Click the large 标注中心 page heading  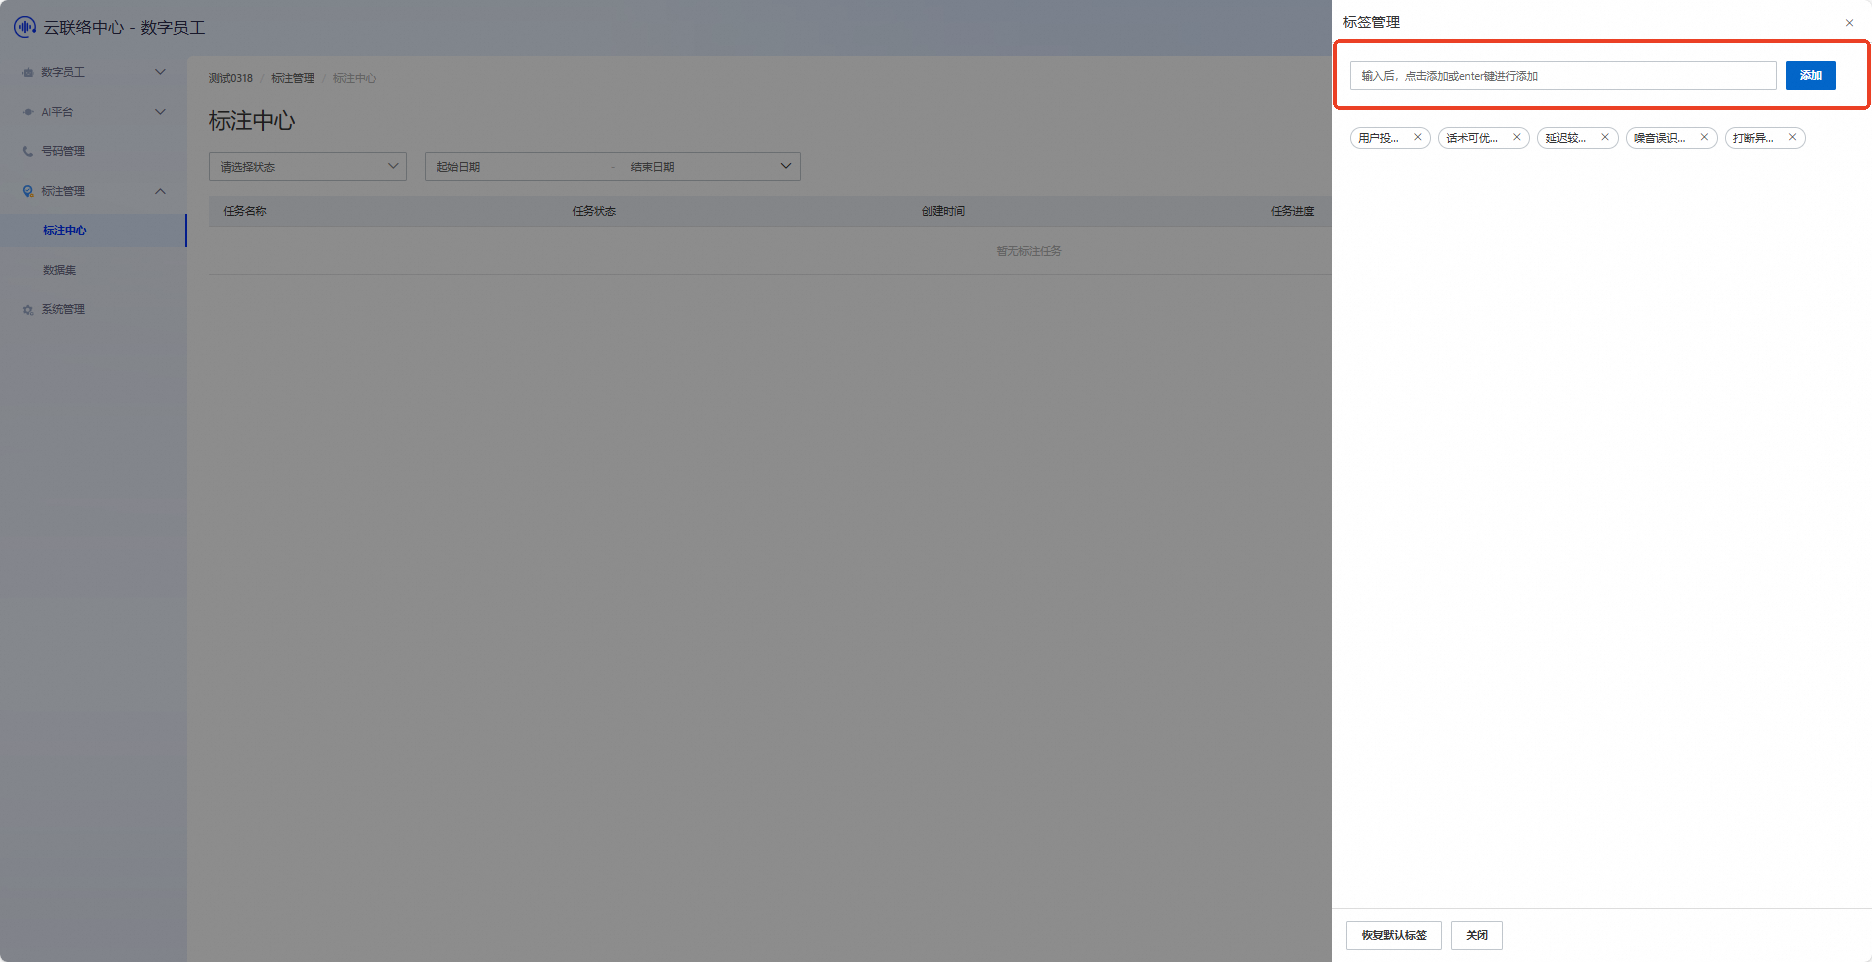point(252,121)
